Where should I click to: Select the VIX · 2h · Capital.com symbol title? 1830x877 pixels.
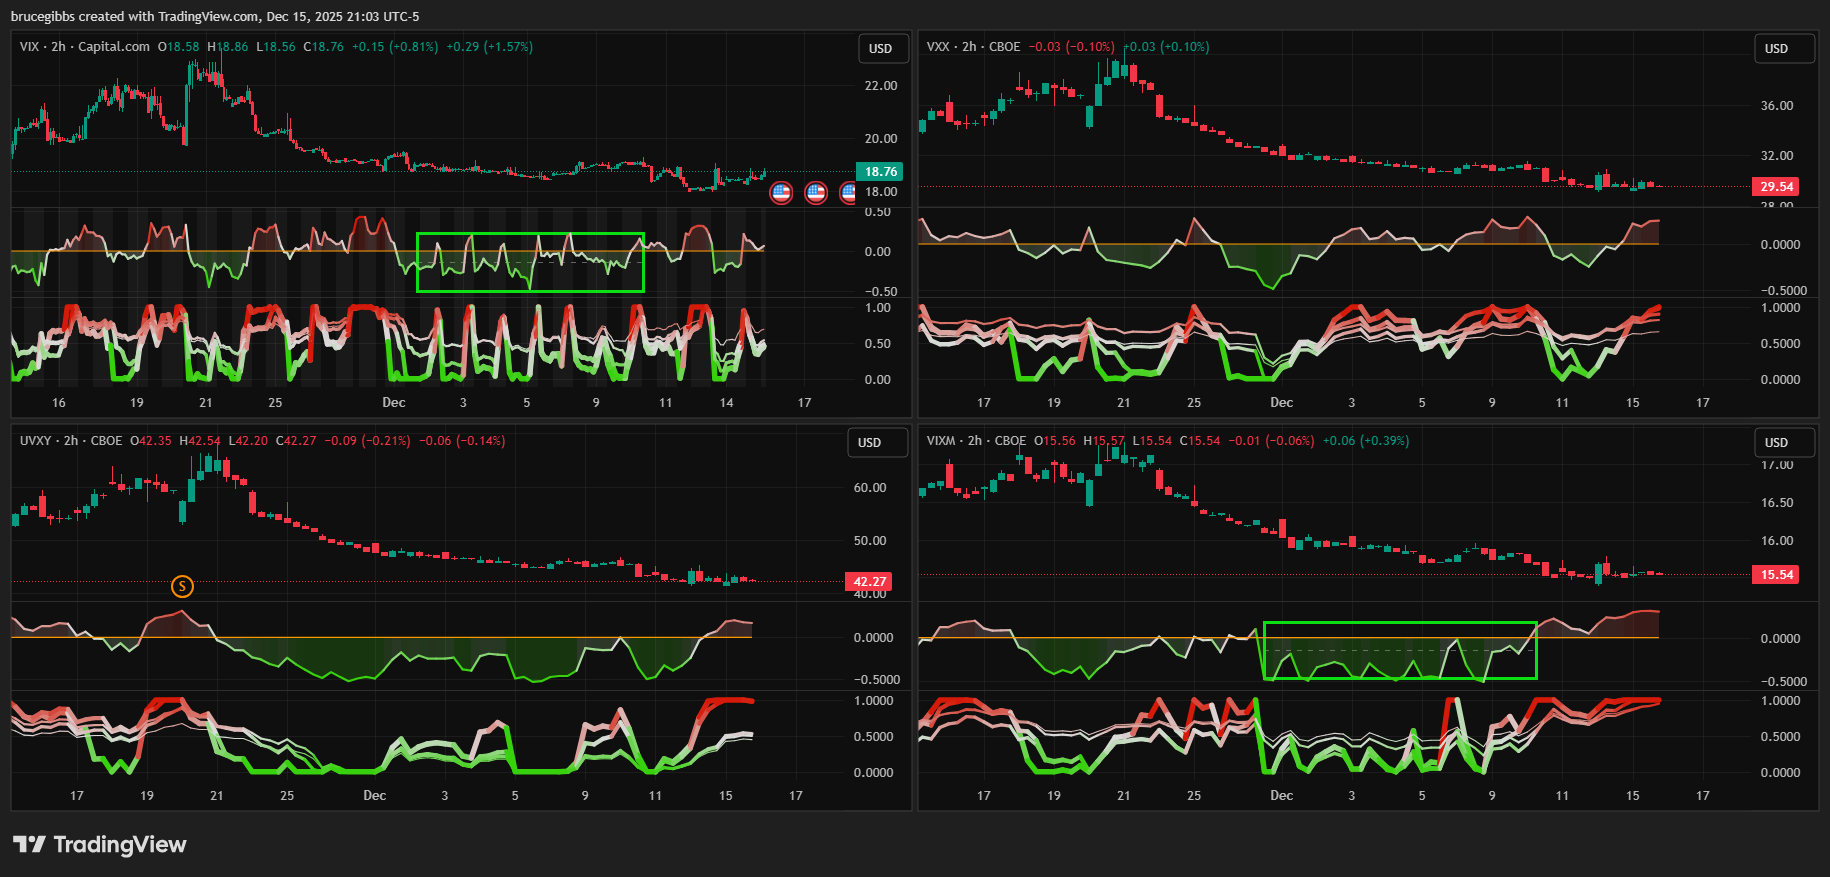[x=85, y=47]
